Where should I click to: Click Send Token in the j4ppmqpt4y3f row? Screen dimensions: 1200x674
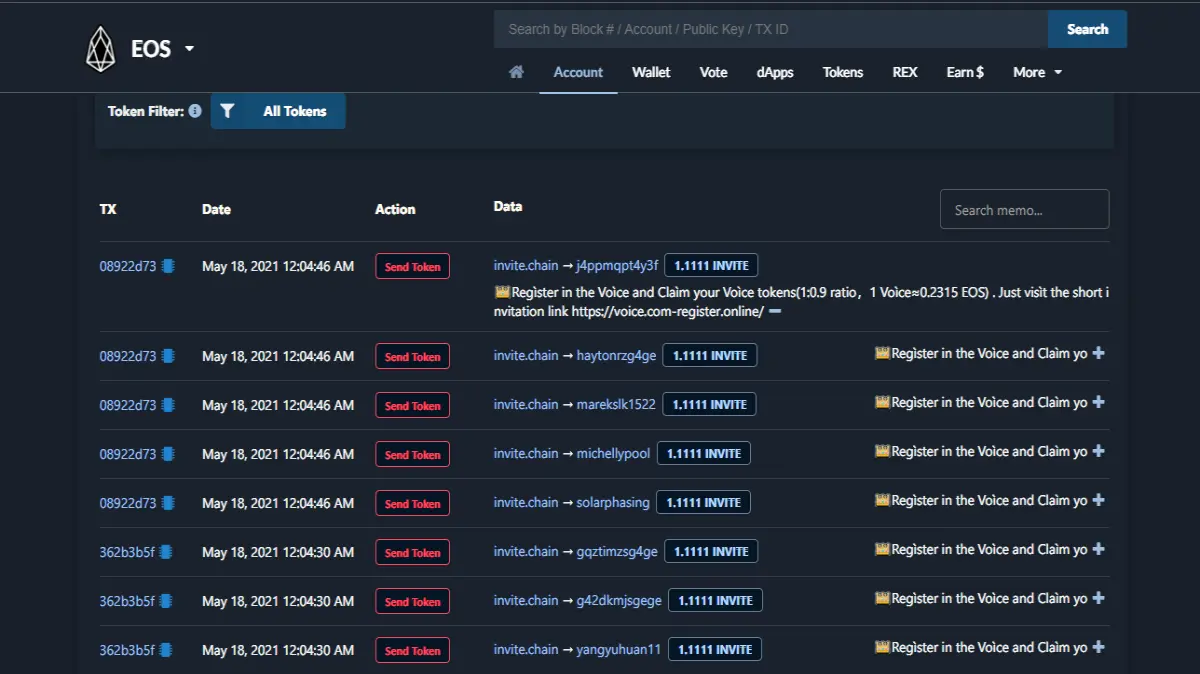pyautogui.click(x=412, y=266)
